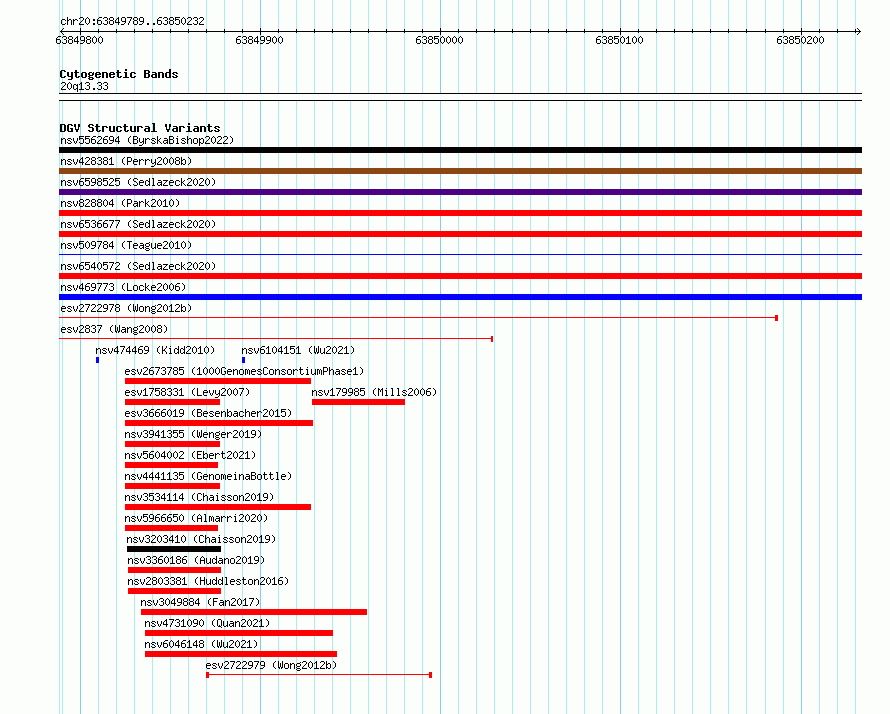
Task: Click the nsv474469 (Kidd2010) label
Action: pos(155,350)
